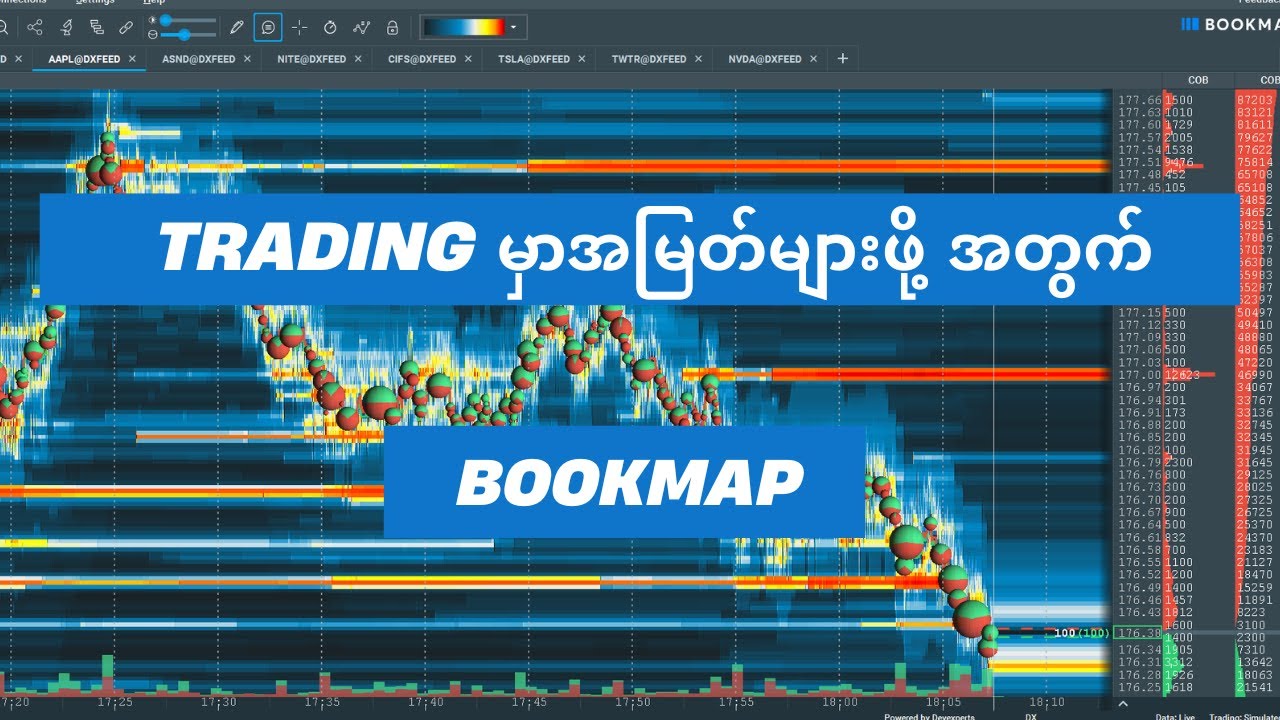The height and width of the screenshot is (720, 1280).
Task: Open the microscope analysis tool
Action: point(66,27)
